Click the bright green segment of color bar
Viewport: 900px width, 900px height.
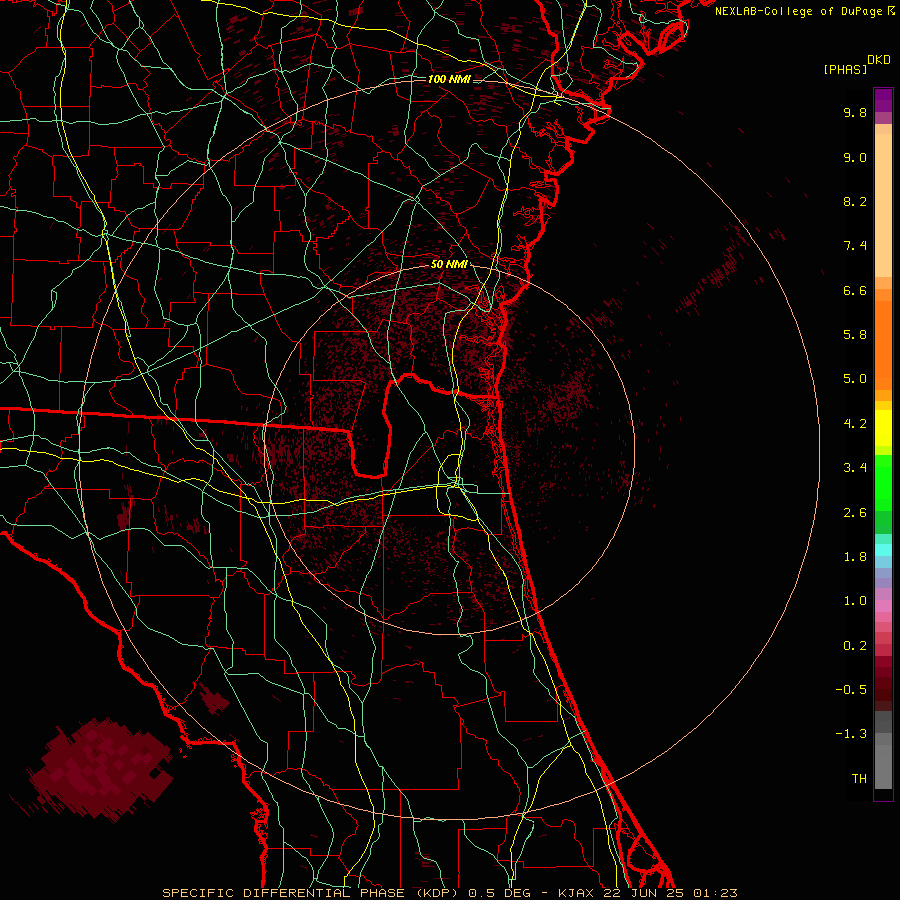click(x=883, y=483)
